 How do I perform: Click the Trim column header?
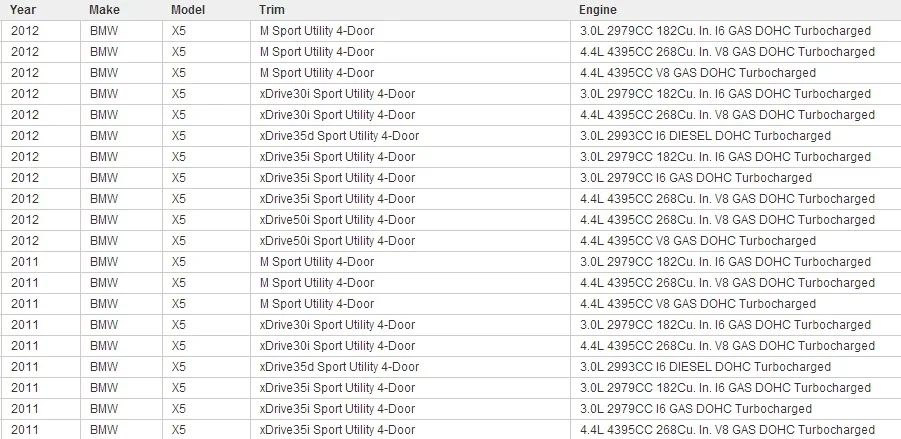pos(272,10)
